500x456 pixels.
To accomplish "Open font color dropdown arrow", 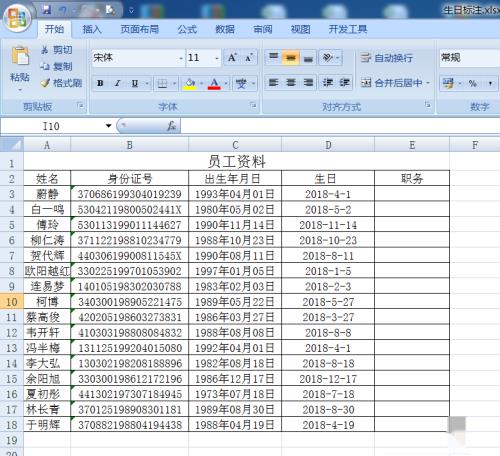I will [x=226, y=83].
